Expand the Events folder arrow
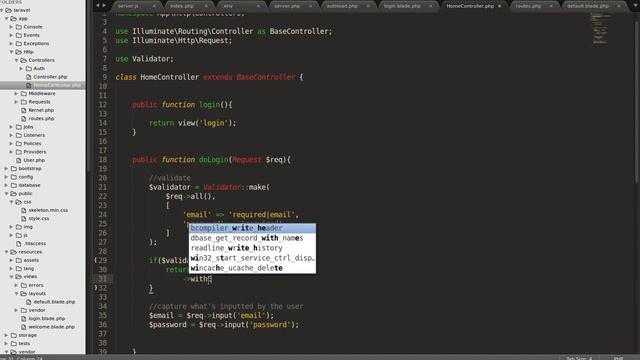 tap(11, 35)
